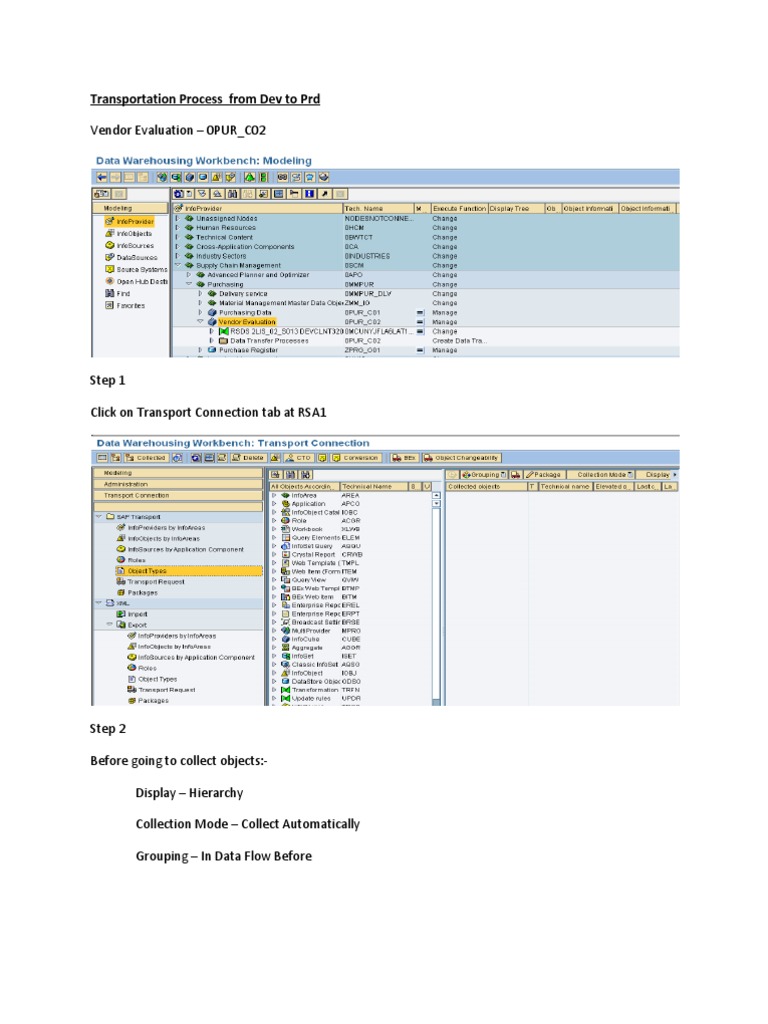Click the binoculars Find icon in InfoProvider toolbar
Image resolution: width=768 pixels, height=1024 pixels.
tap(232, 194)
